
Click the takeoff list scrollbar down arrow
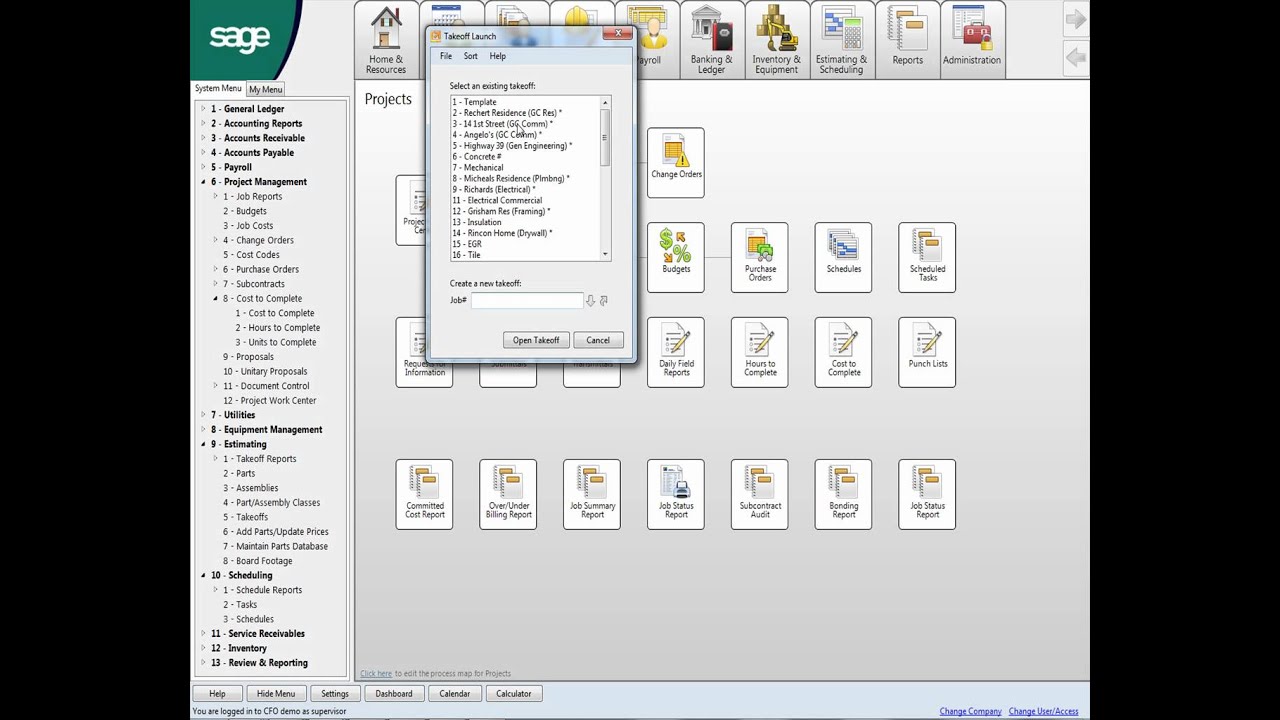tap(605, 255)
